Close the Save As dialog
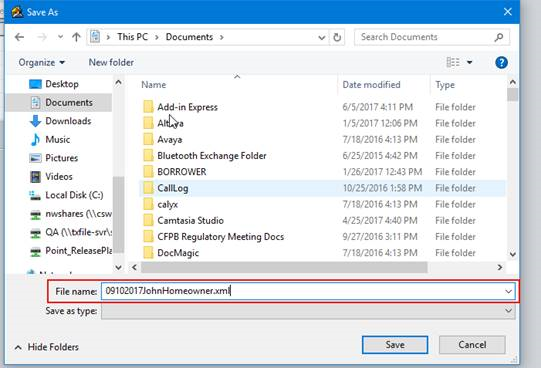541x368 pixels. click(508, 12)
